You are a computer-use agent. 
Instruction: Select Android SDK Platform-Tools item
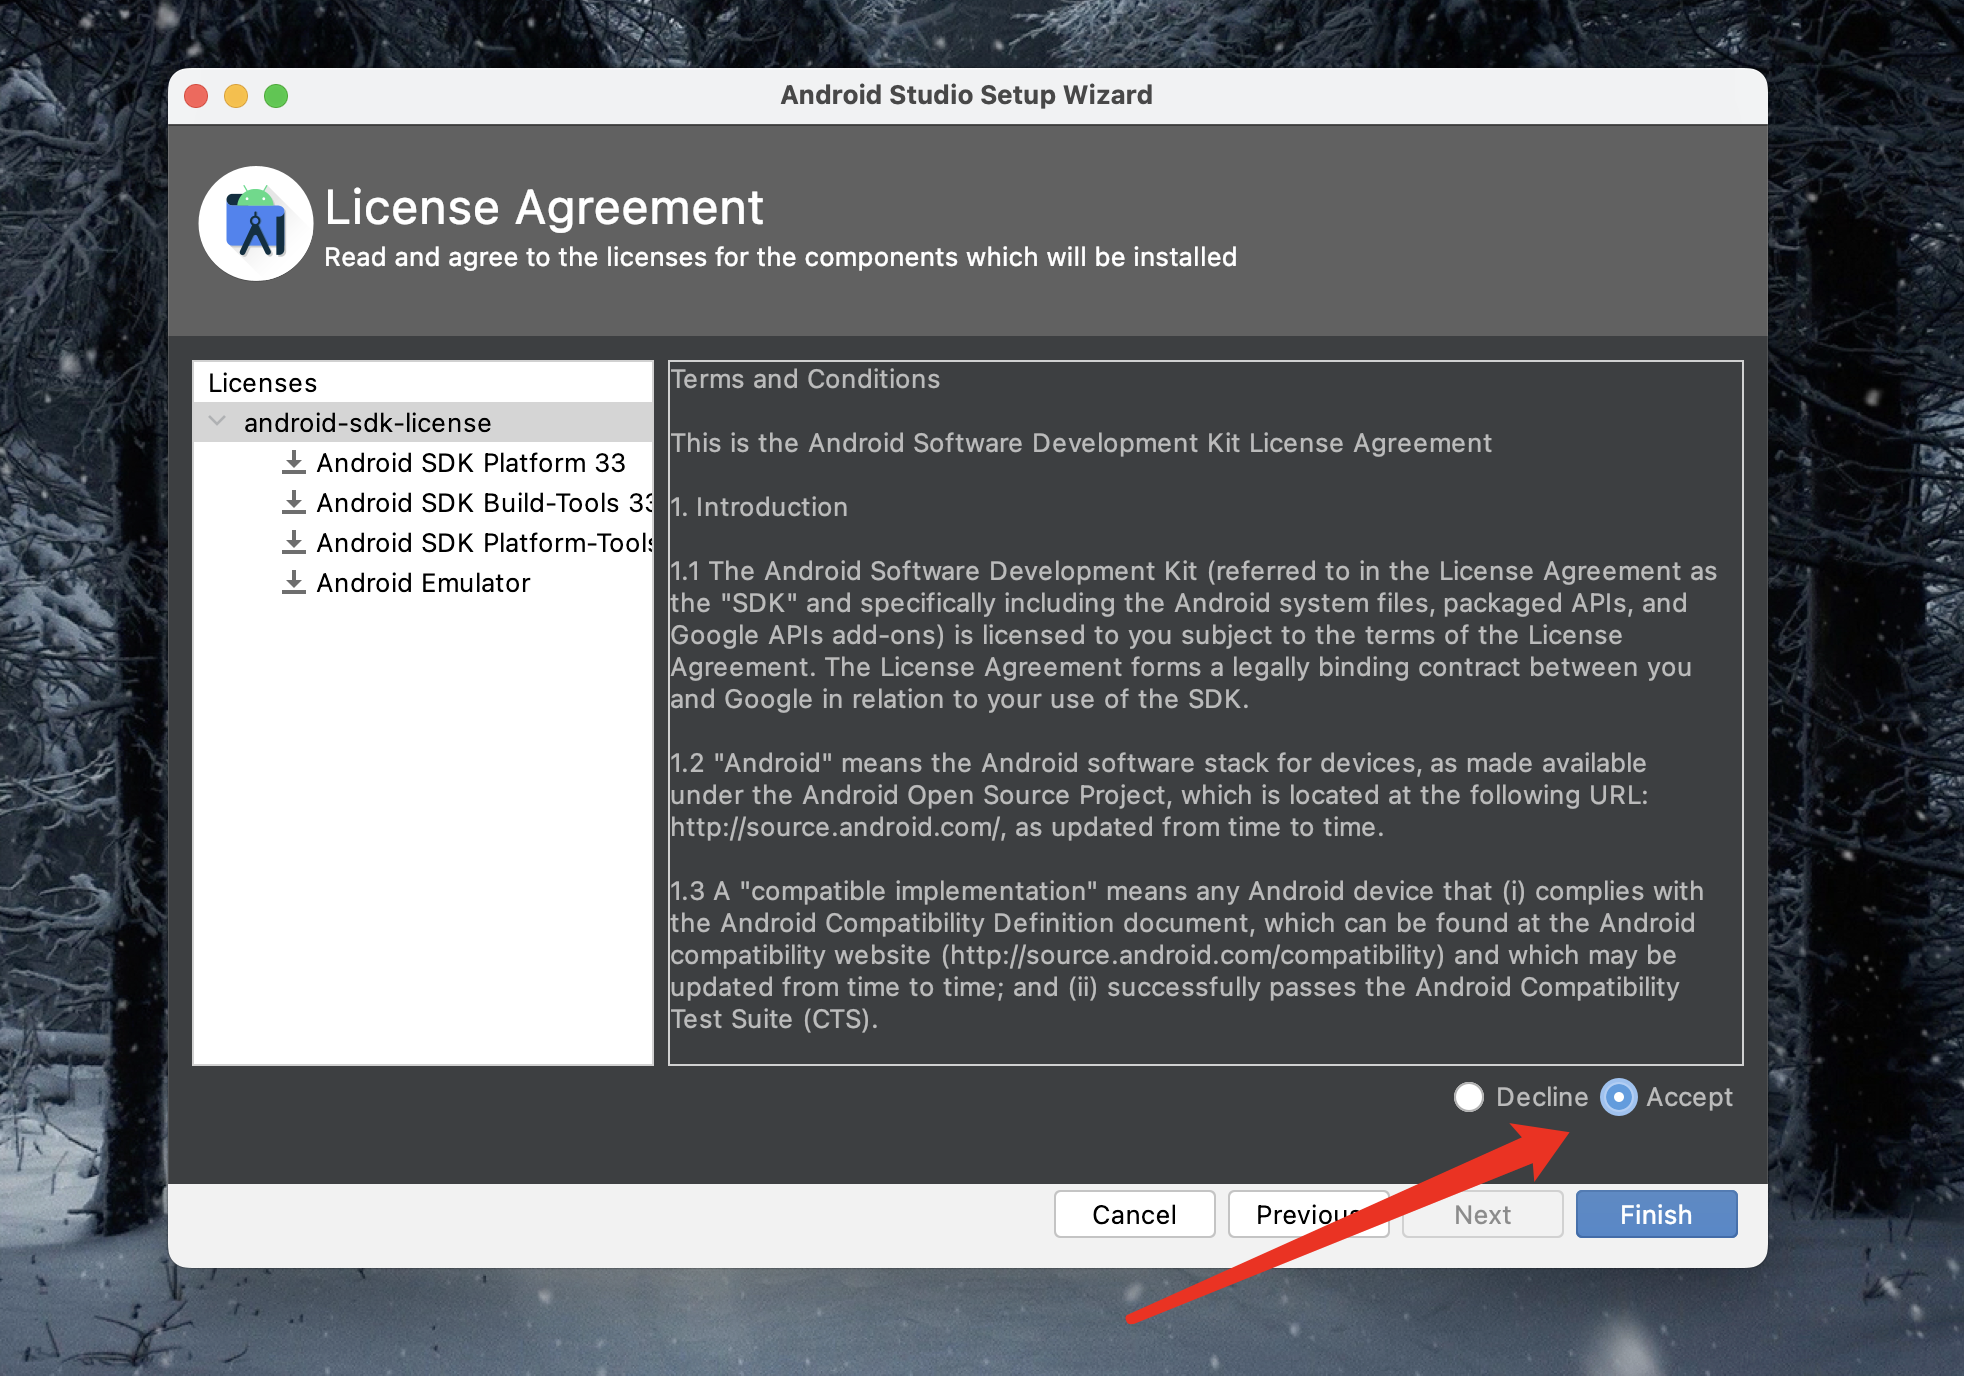pos(482,543)
